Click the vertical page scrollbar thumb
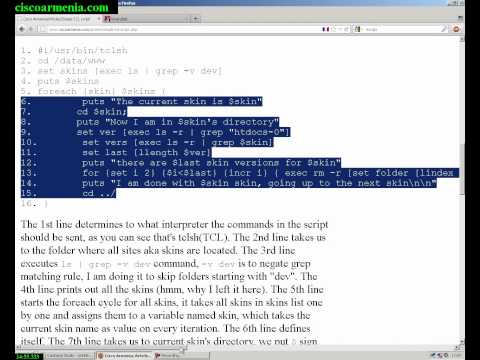The height and width of the screenshot is (360, 480). tap(462, 169)
